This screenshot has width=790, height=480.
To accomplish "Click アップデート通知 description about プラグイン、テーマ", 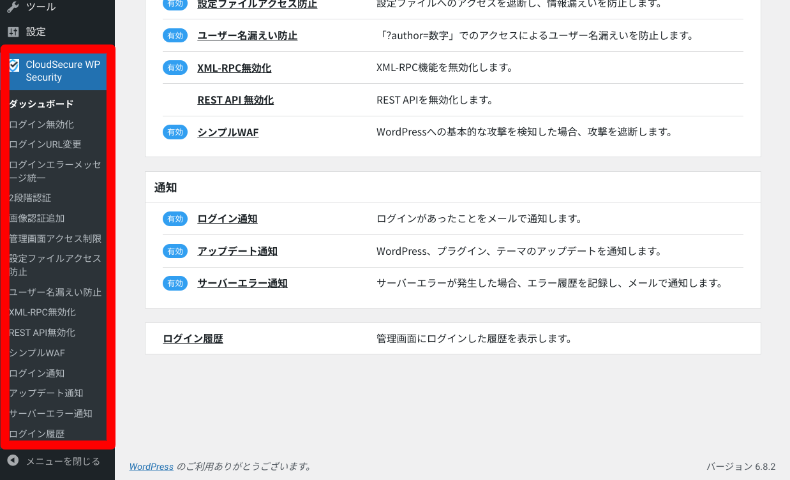I will point(519,251).
